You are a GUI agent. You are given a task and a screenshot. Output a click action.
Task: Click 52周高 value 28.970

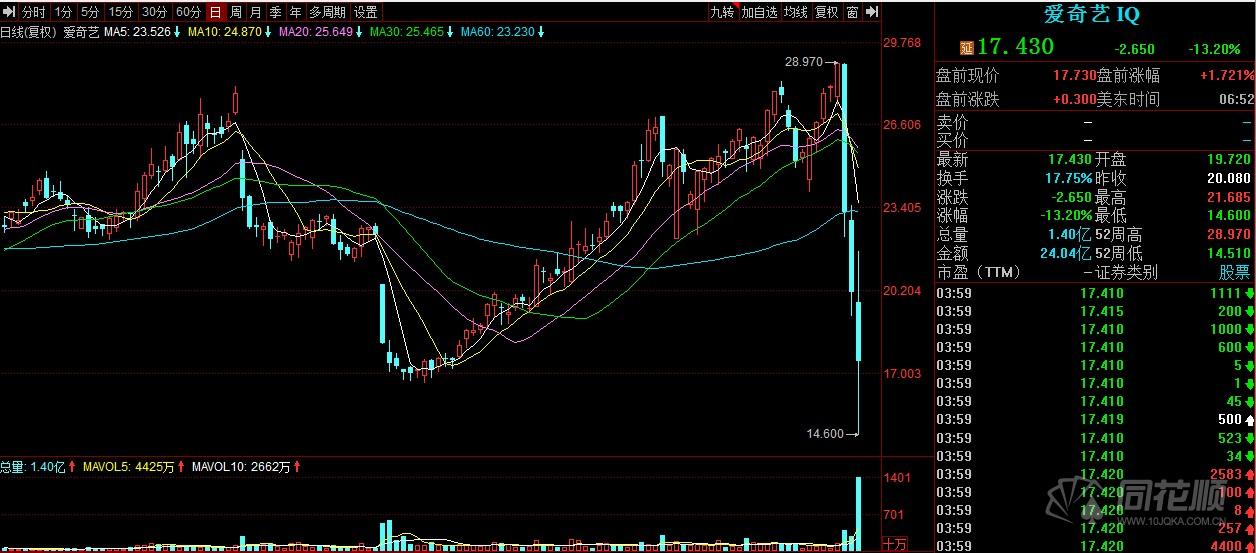click(1229, 234)
